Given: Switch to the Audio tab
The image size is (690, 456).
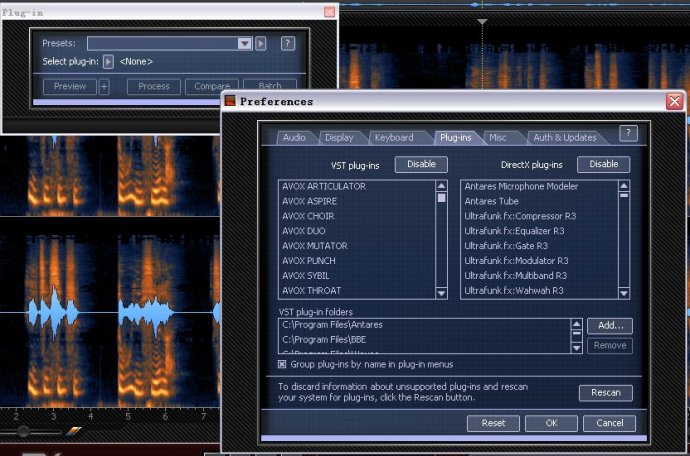Looking at the screenshot, I should click(x=294, y=138).
